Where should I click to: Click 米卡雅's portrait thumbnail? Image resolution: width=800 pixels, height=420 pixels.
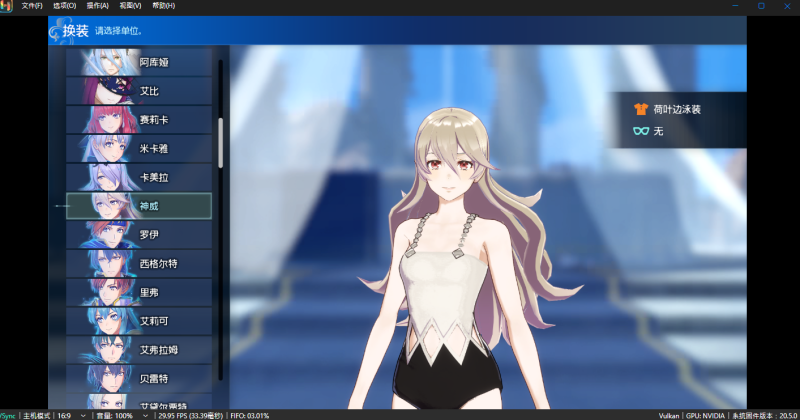point(108,149)
